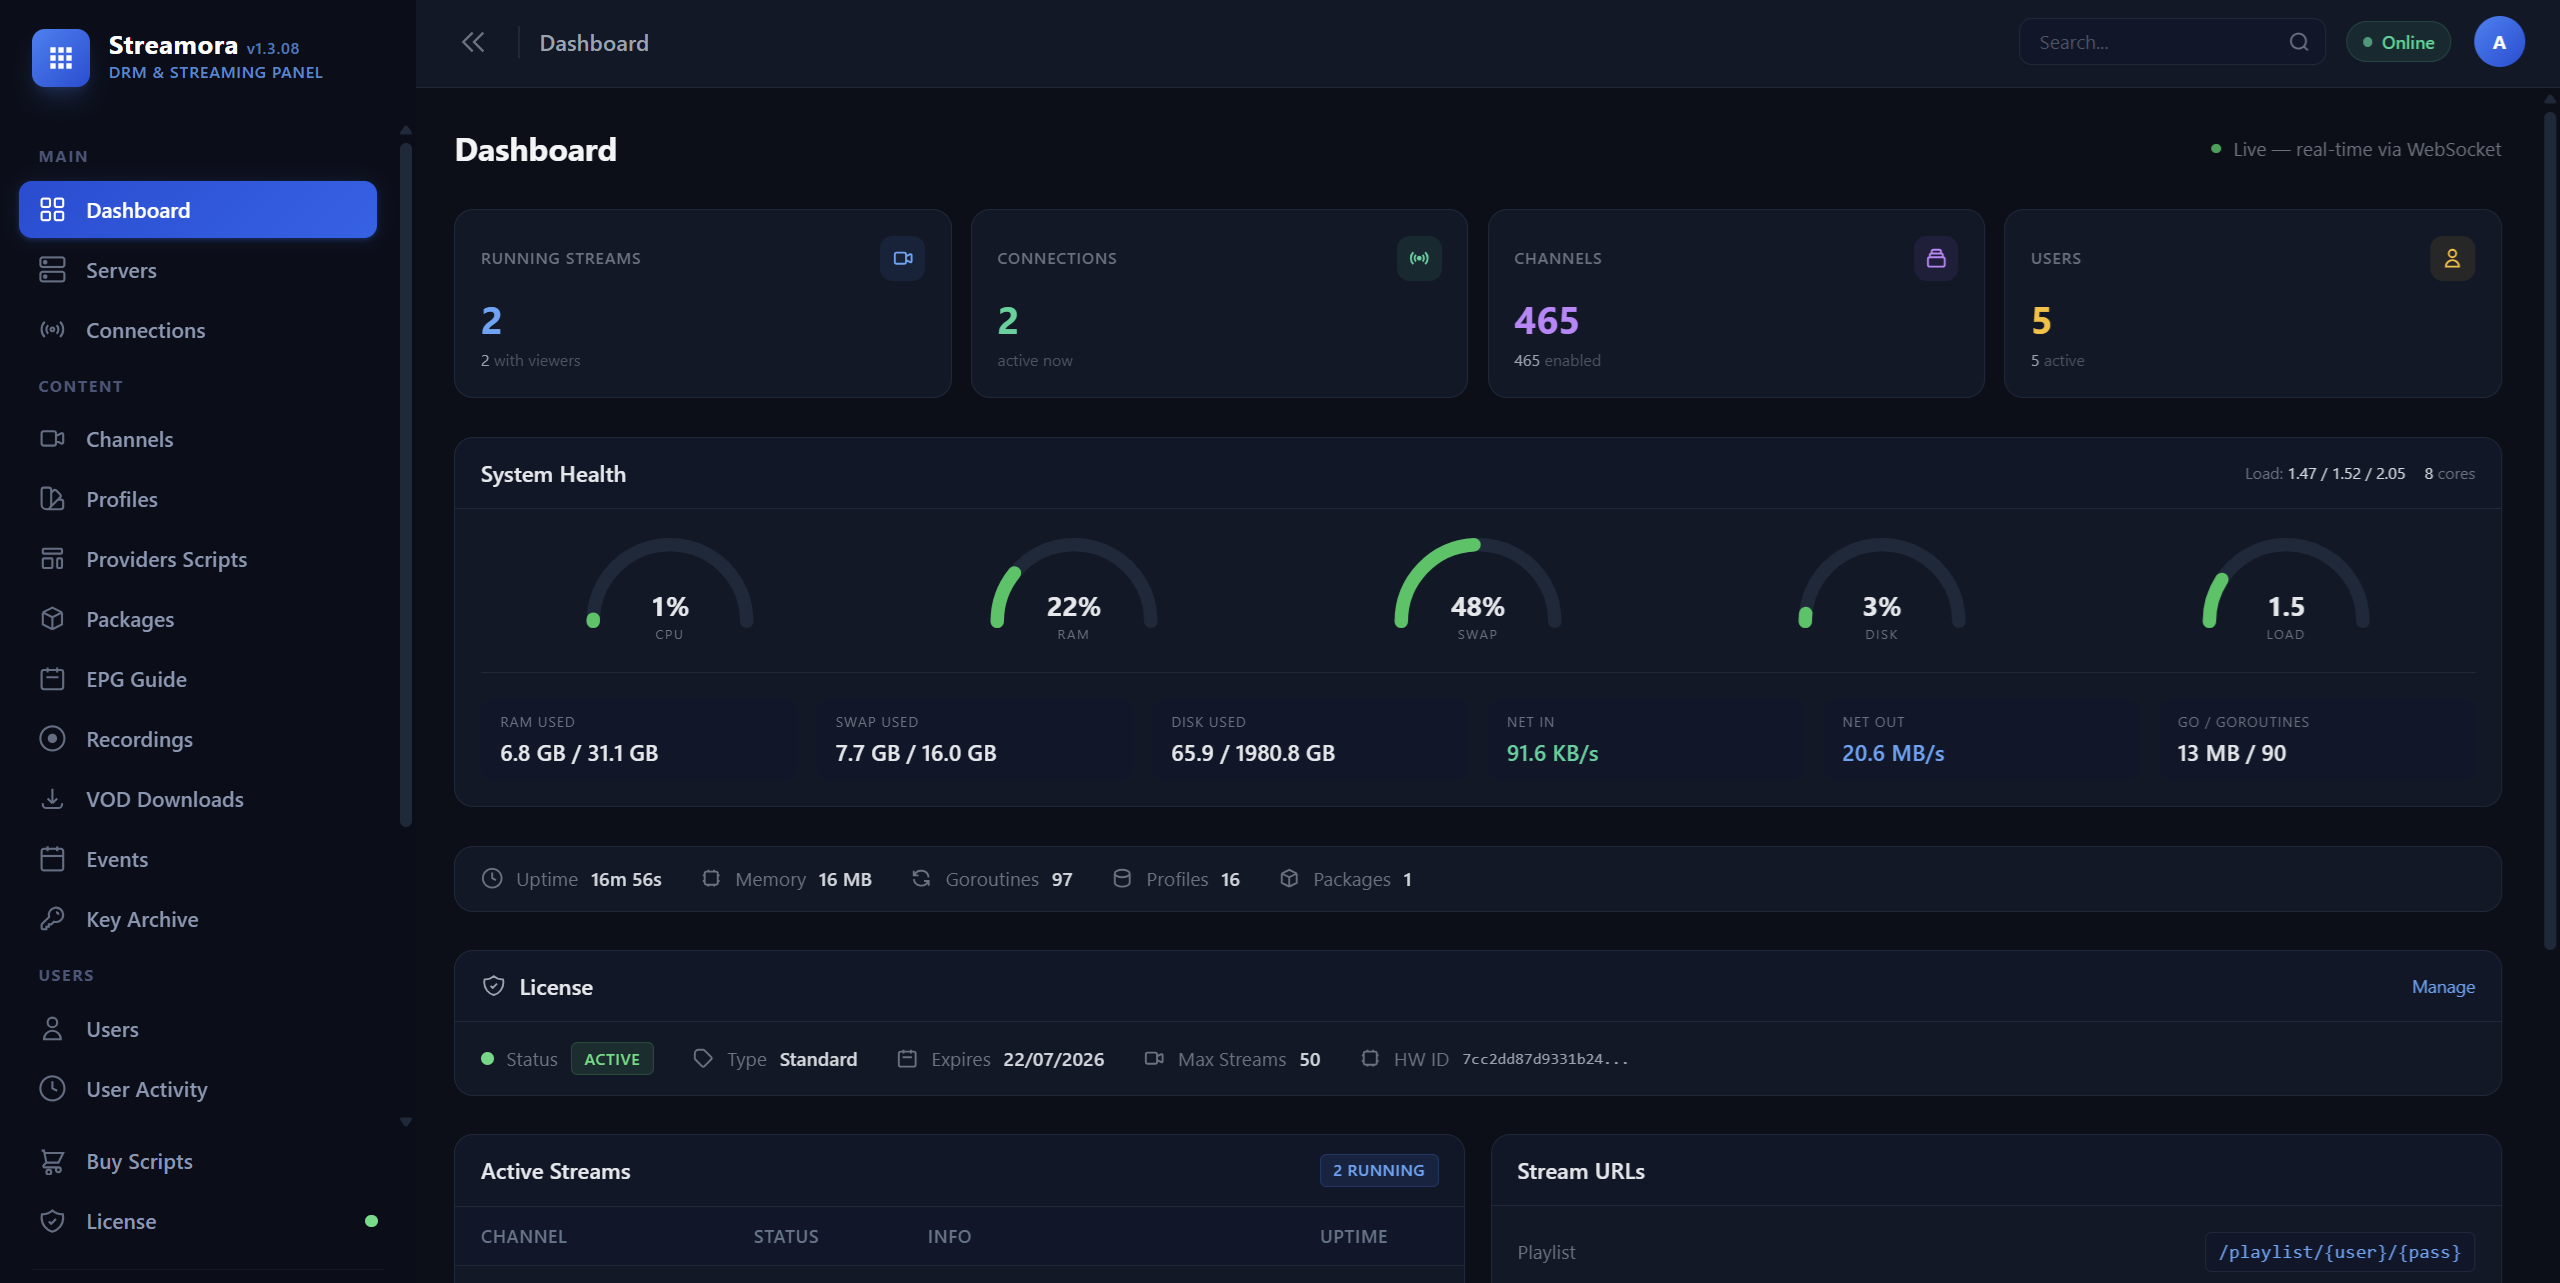Navigate to User Activity
This screenshot has height=1283, width=2560.
pyautogui.click(x=146, y=1088)
